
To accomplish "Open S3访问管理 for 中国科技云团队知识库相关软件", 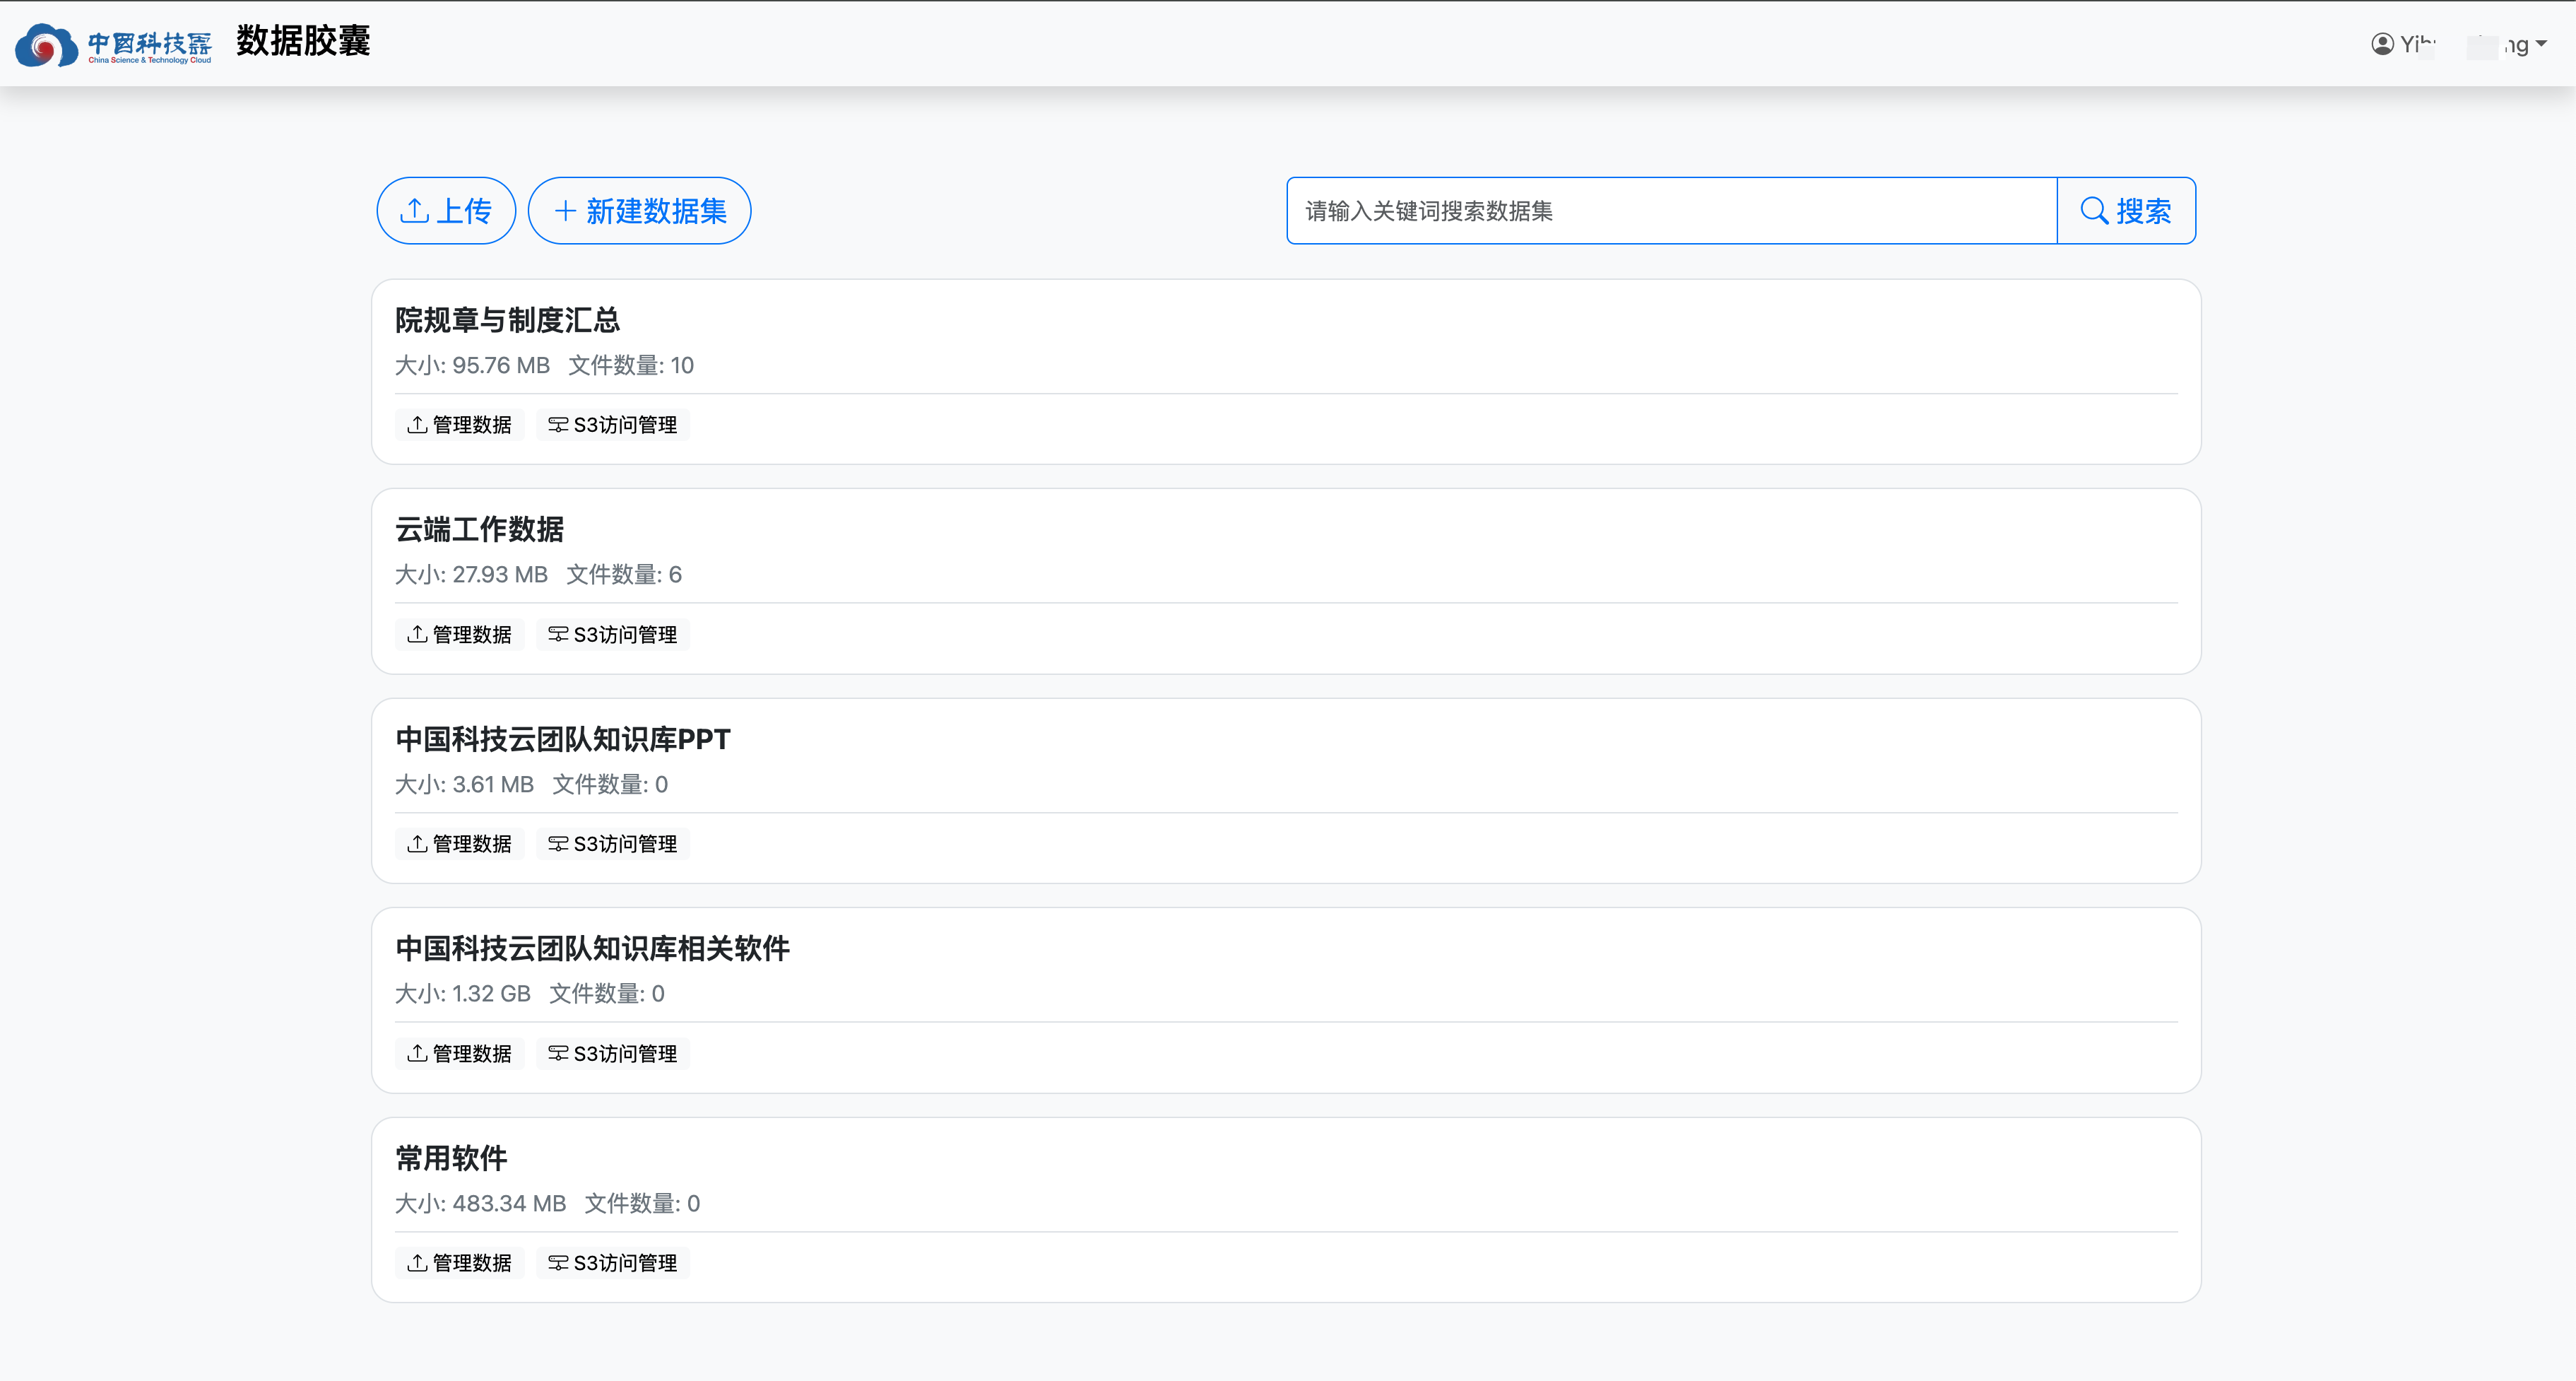I will point(613,1054).
